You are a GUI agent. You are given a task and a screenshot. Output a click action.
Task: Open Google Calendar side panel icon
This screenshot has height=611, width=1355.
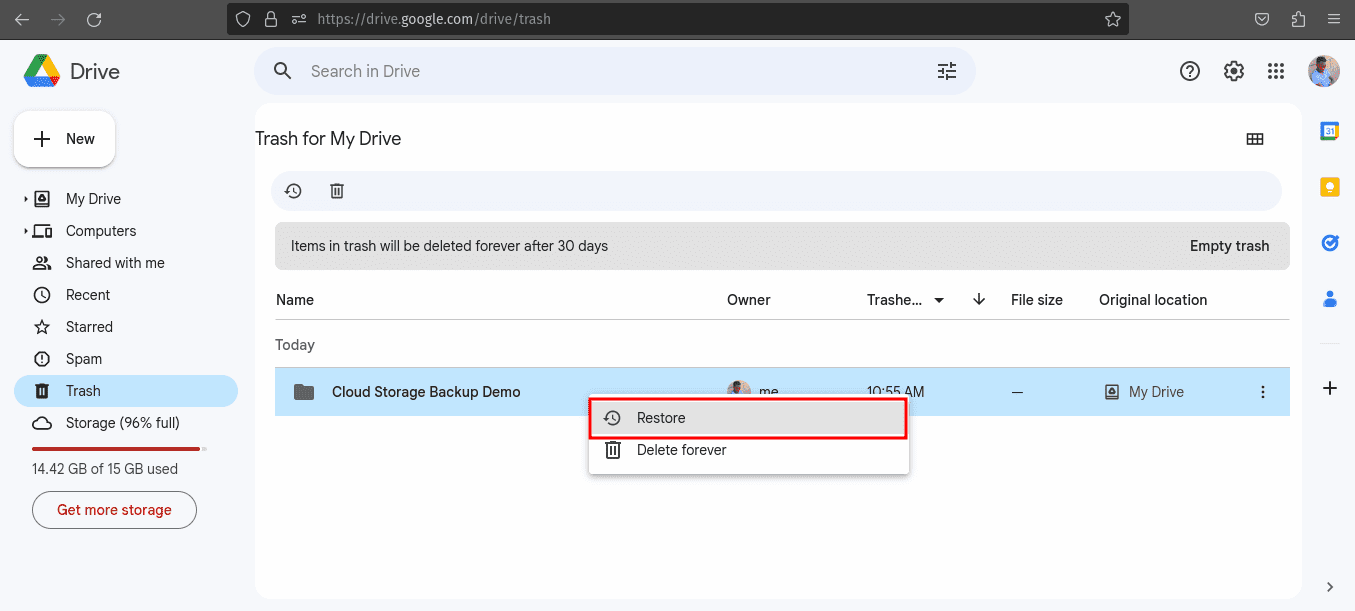click(x=1329, y=131)
